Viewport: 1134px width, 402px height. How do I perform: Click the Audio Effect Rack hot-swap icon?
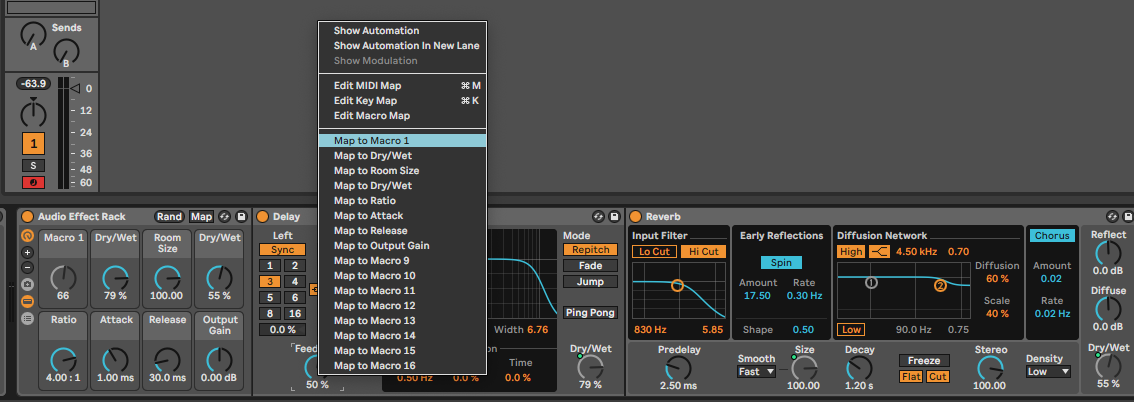[x=225, y=216]
